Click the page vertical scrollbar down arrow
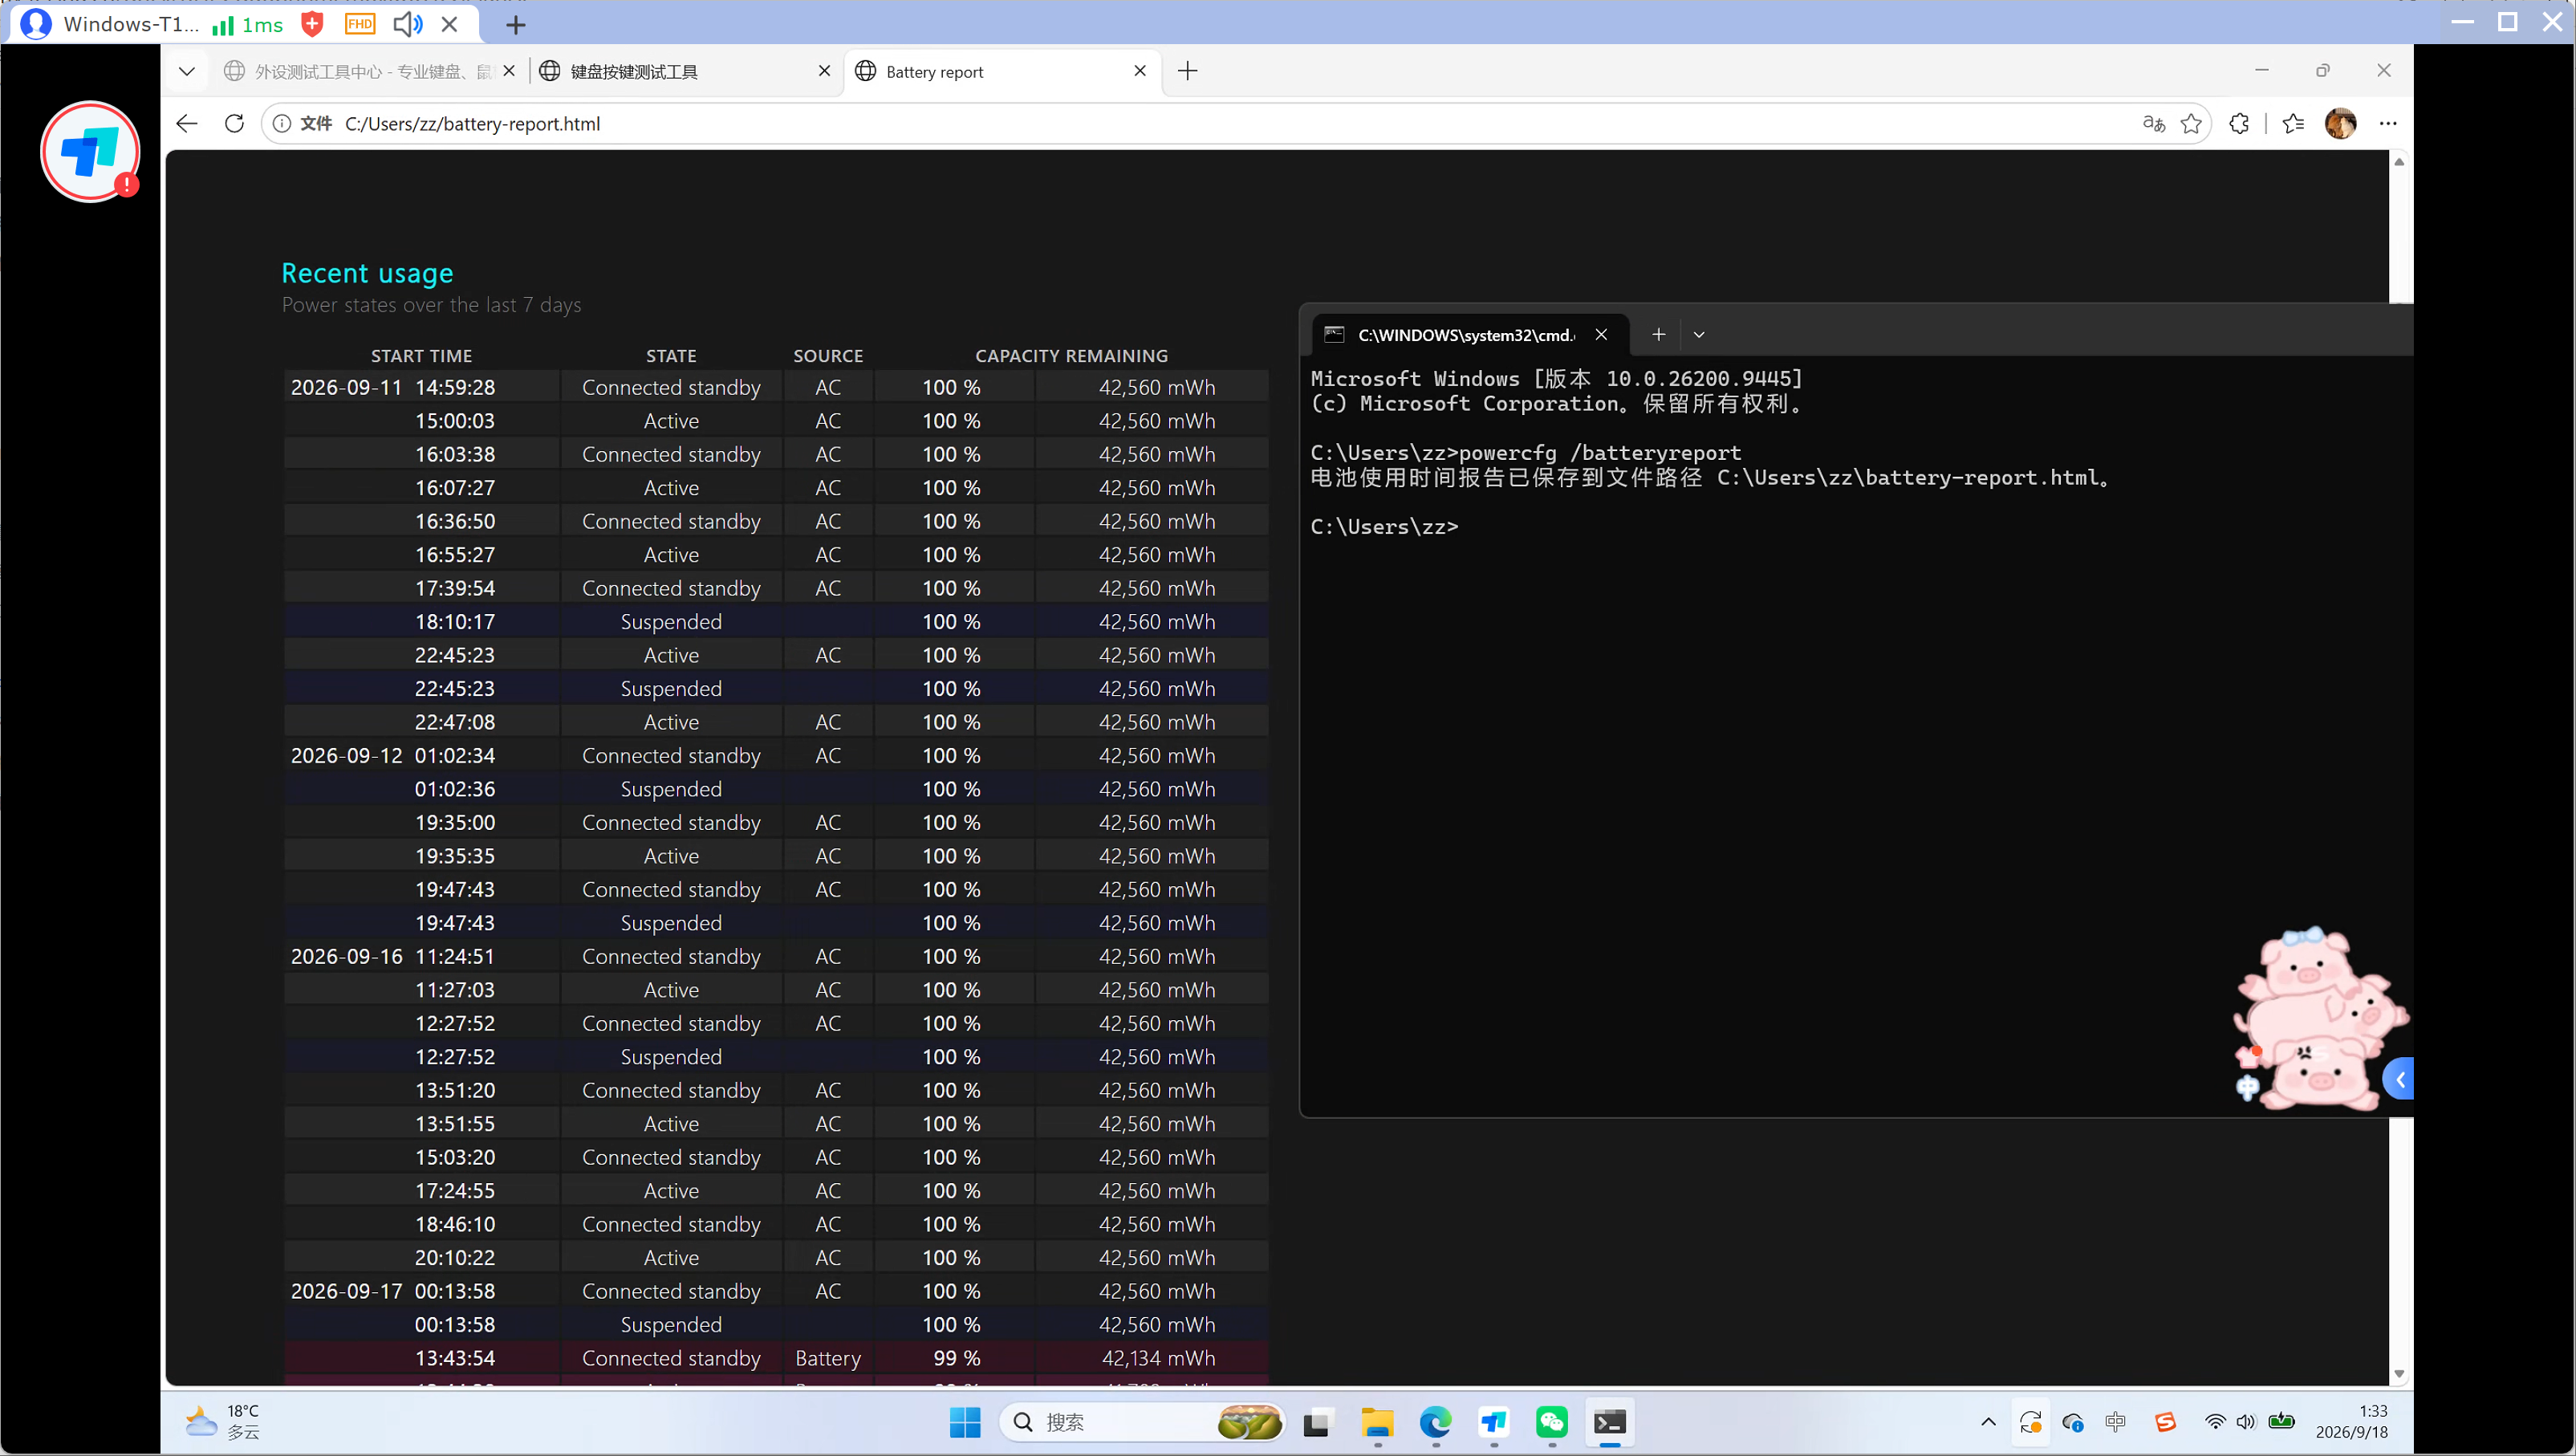This screenshot has width=2576, height=1456. [2399, 1375]
